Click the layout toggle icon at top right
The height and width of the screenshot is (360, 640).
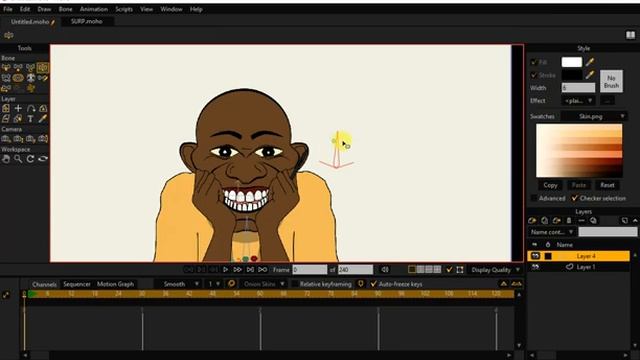coord(631,35)
